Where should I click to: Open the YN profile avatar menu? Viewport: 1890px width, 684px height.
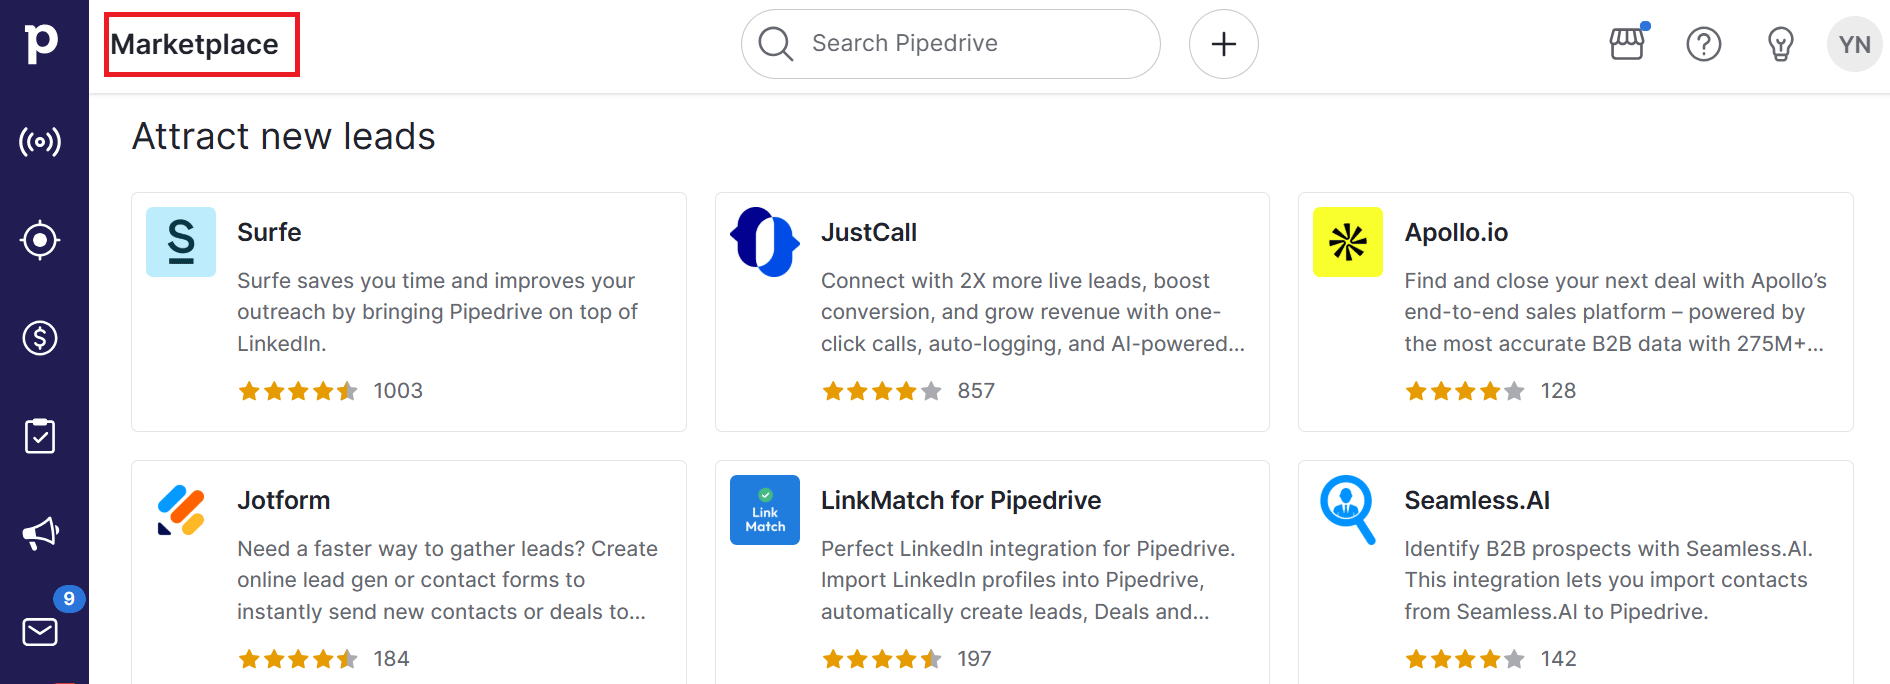click(x=1855, y=44)
